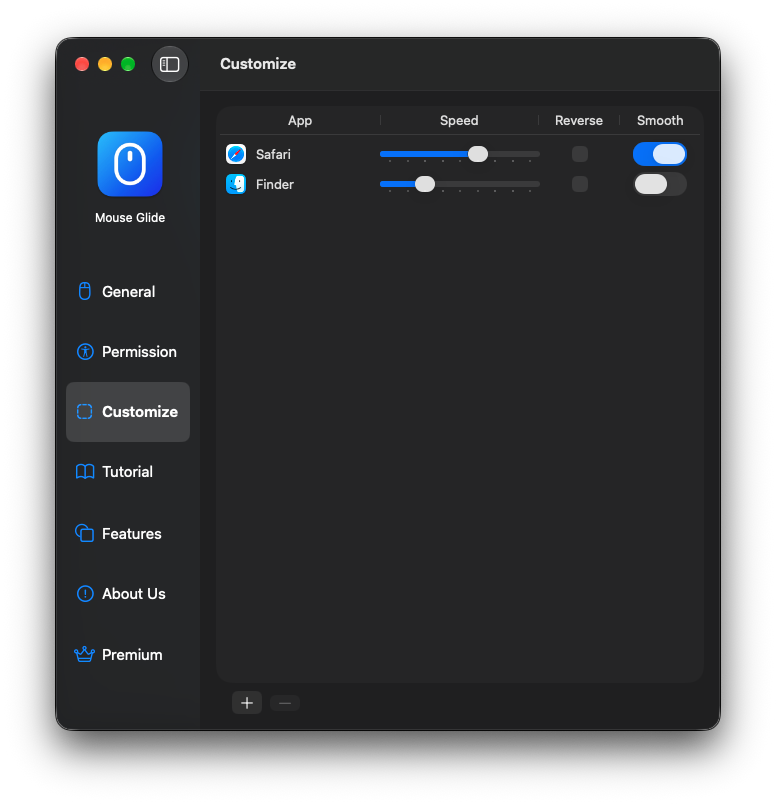Click the Speed column header
Viewport: 776px width, 804px height.
(459, 120)
